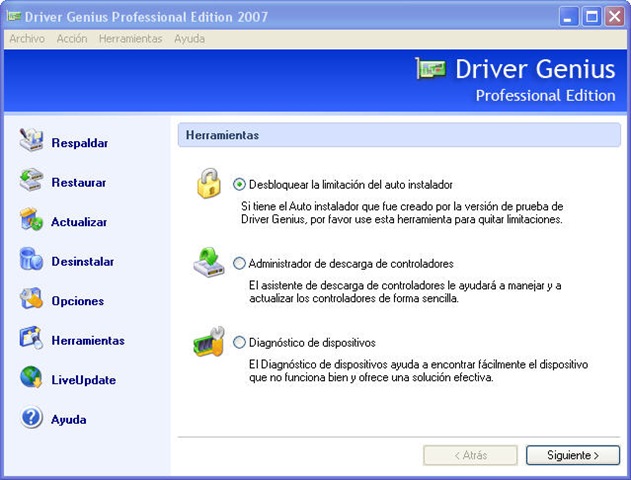Screen dimensions: 631x480
Task: Click the Siguiente button
Action: pos(573,455)
